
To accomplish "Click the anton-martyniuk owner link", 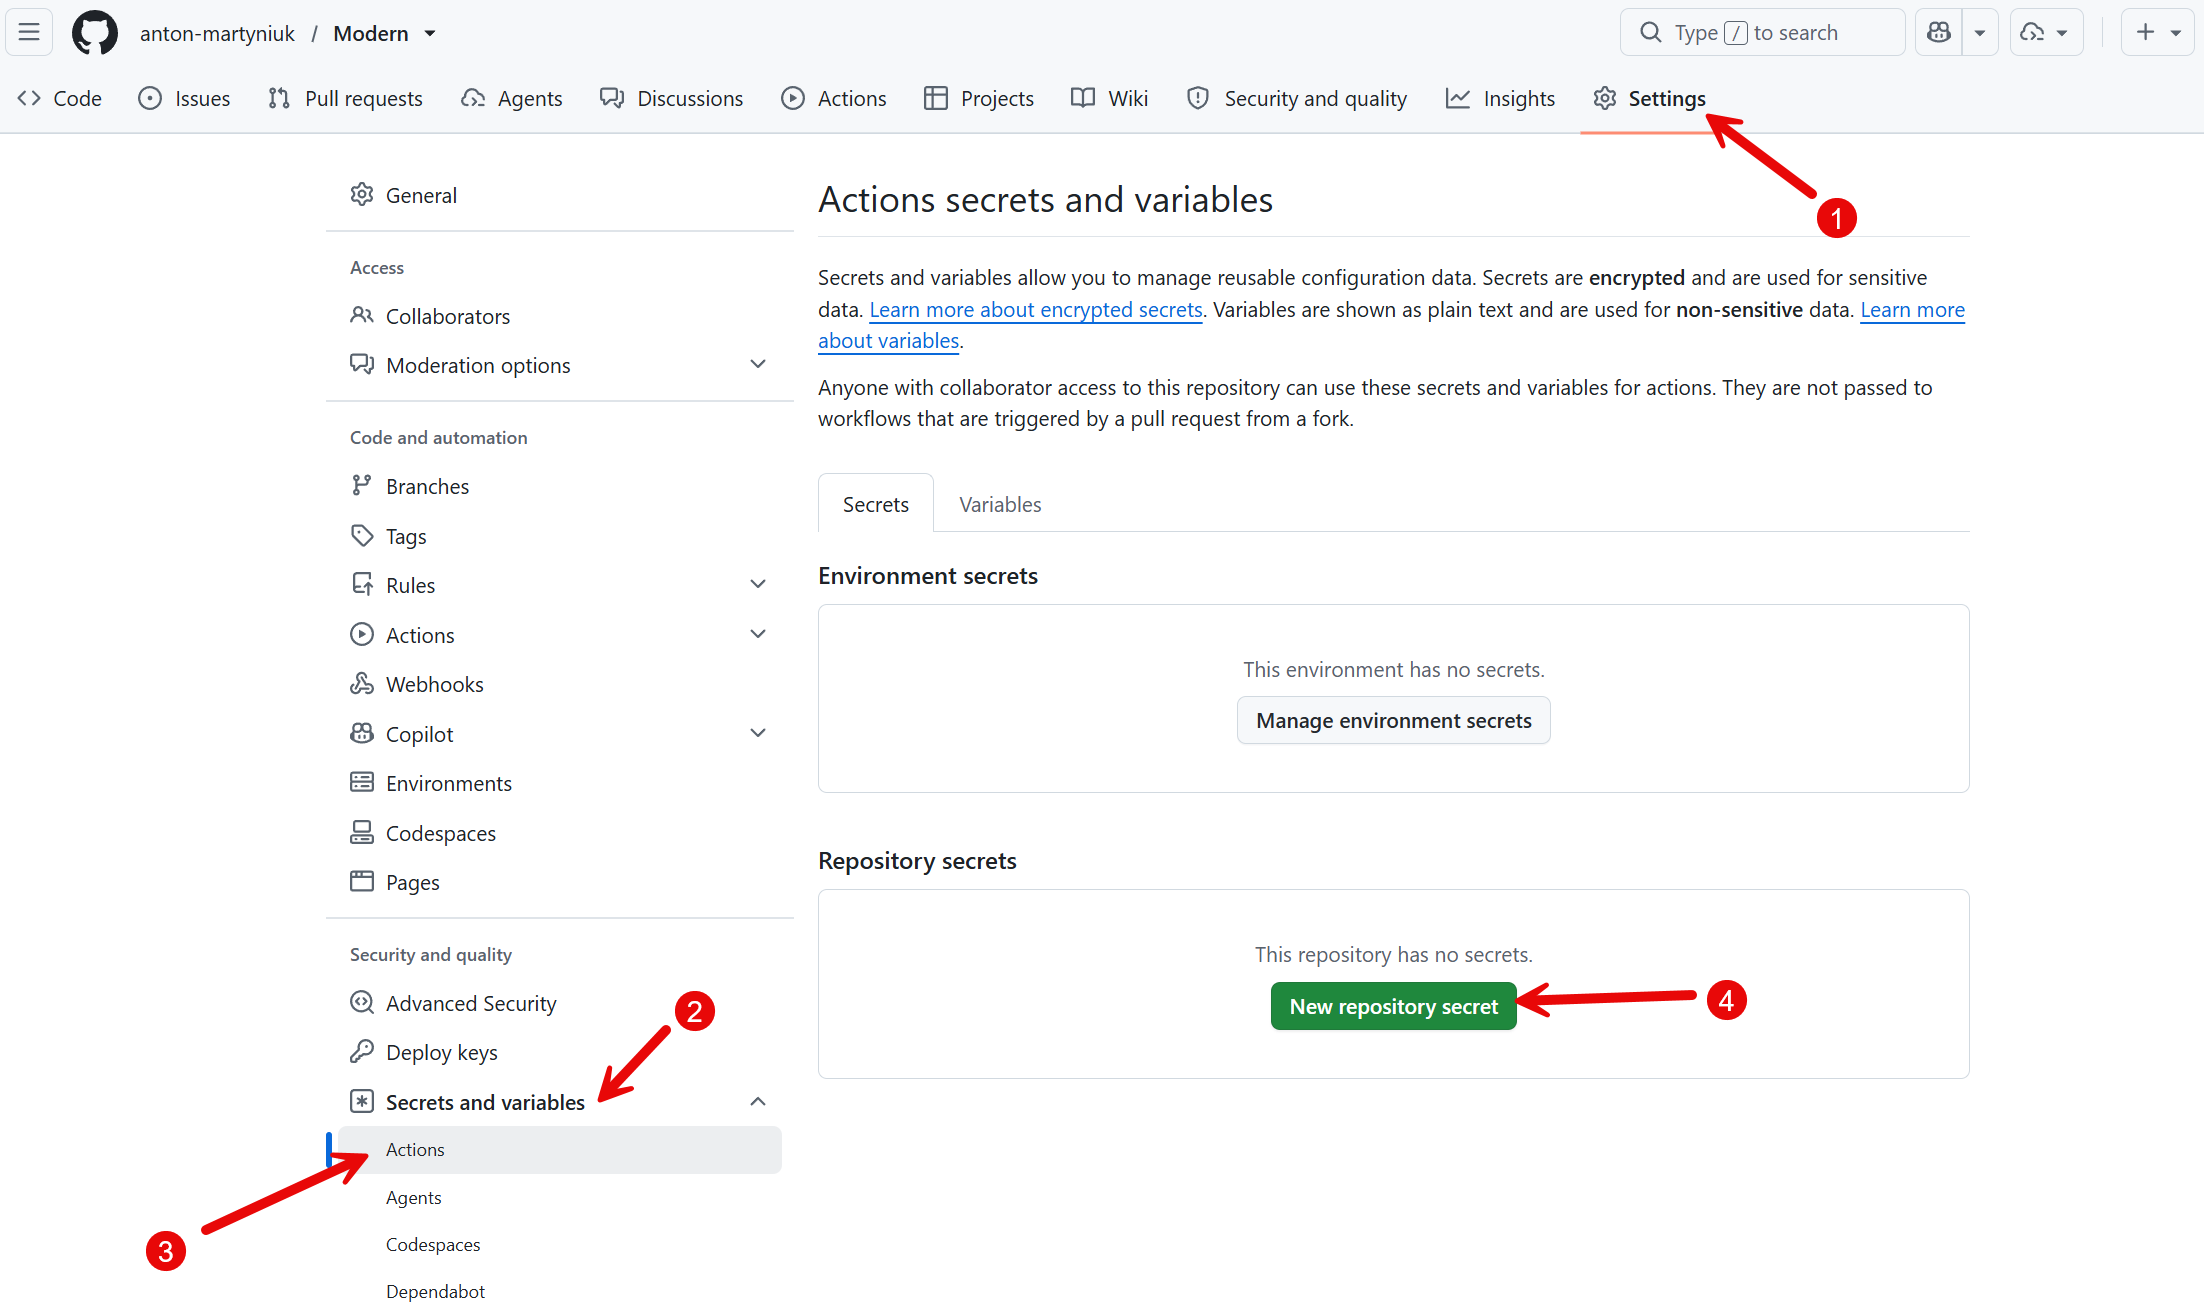I will [217, 33].
